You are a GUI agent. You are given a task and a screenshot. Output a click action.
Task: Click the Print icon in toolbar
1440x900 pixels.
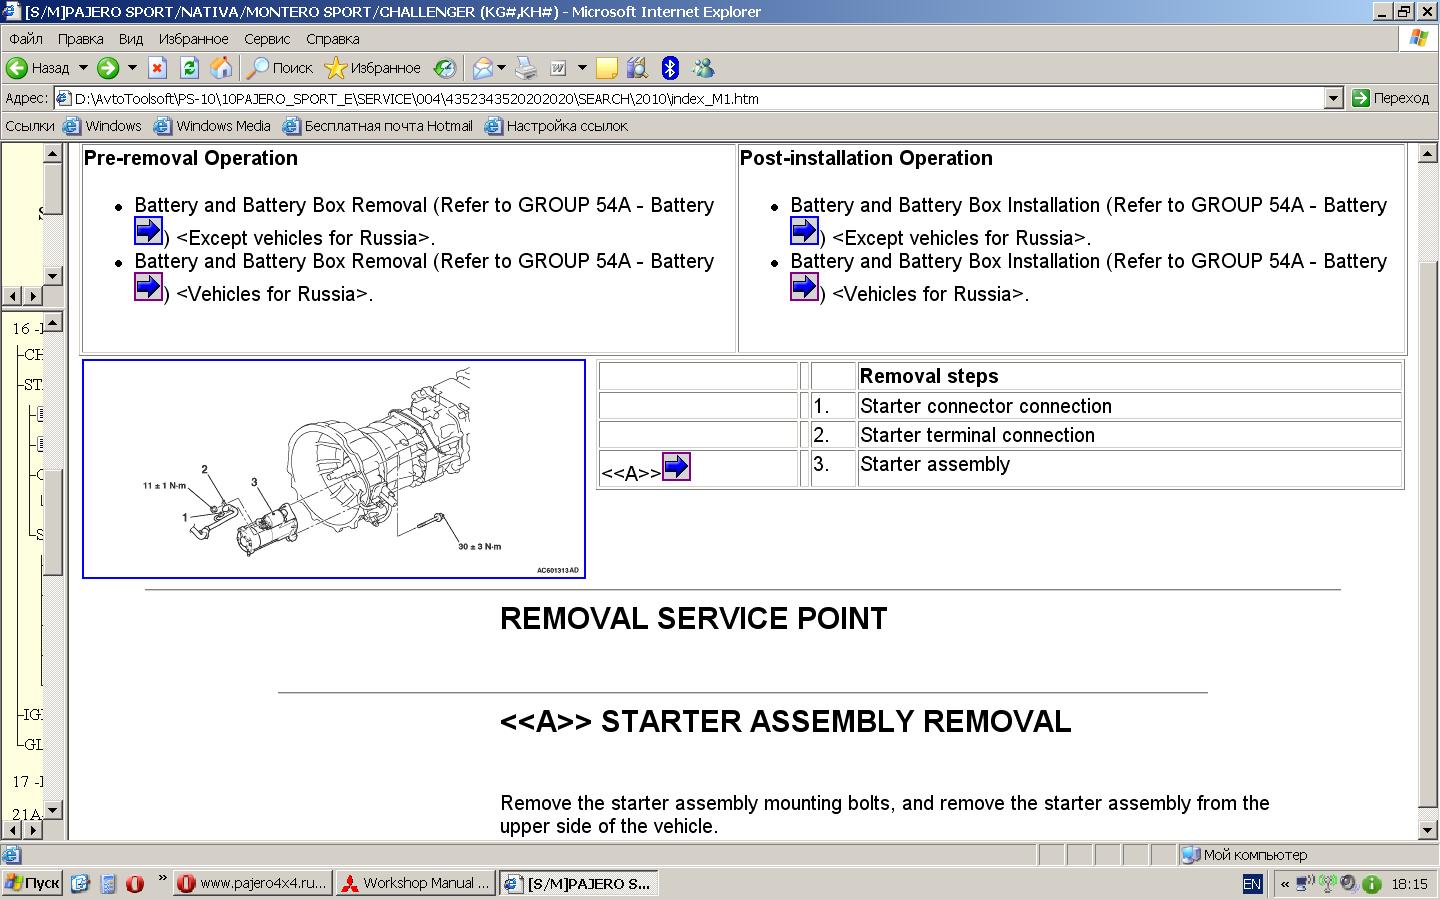click(526, 68)
